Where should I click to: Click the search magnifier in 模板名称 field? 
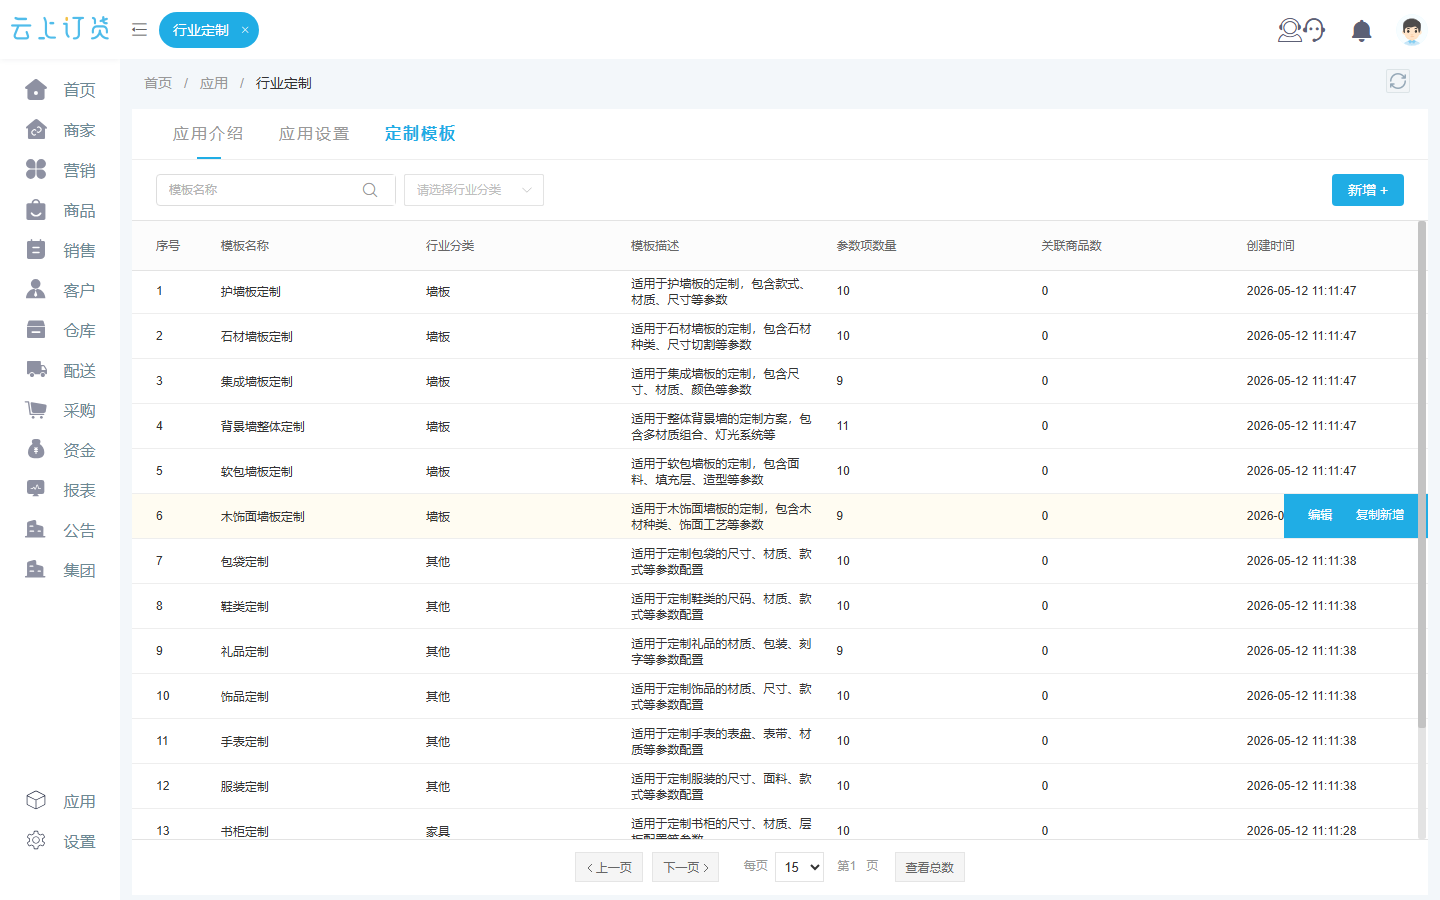370,190
